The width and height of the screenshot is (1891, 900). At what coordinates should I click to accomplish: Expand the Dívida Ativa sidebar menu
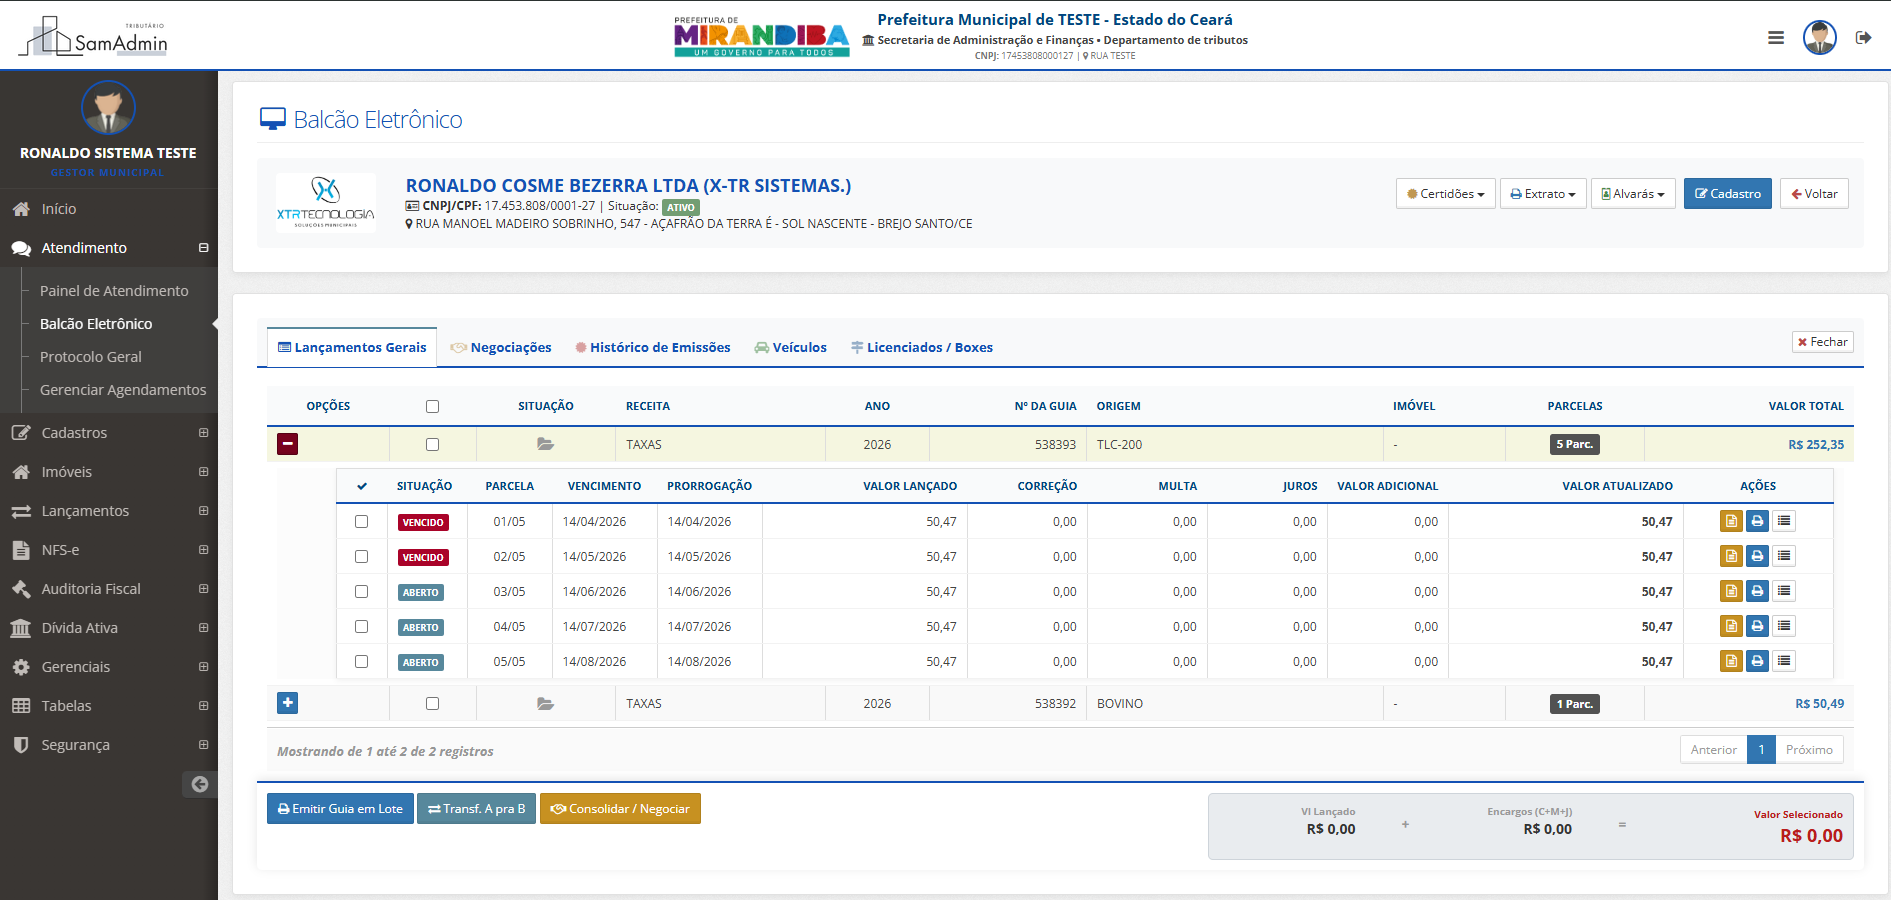click(108, 628)
